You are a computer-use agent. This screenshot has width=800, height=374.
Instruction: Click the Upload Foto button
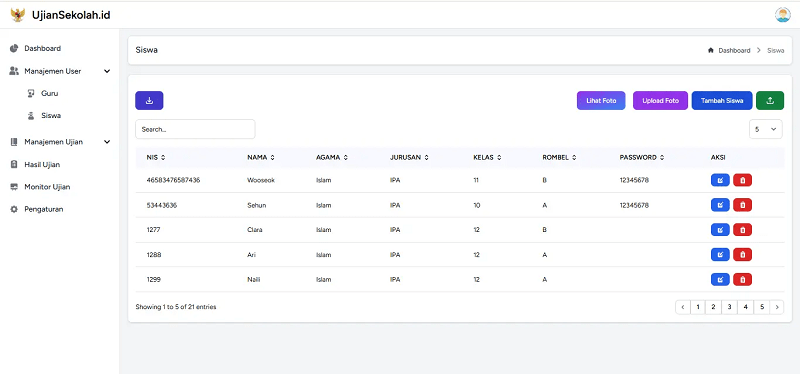pos(660,101)
